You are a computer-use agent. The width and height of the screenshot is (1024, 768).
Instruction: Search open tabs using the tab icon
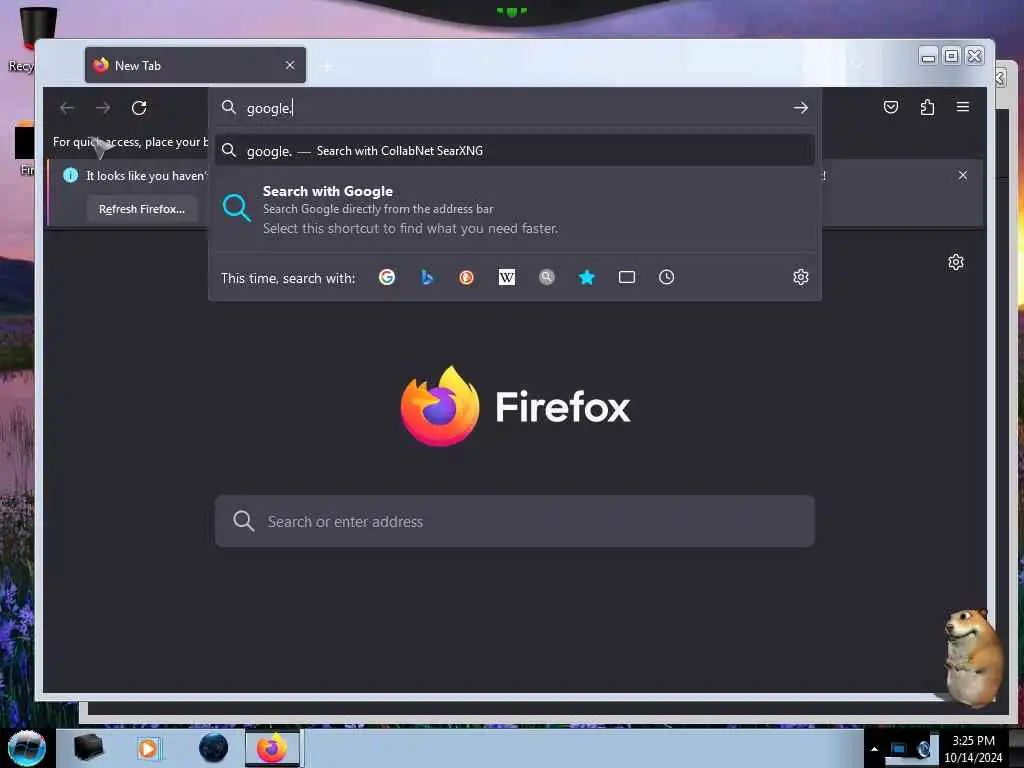tap(627, 278)
